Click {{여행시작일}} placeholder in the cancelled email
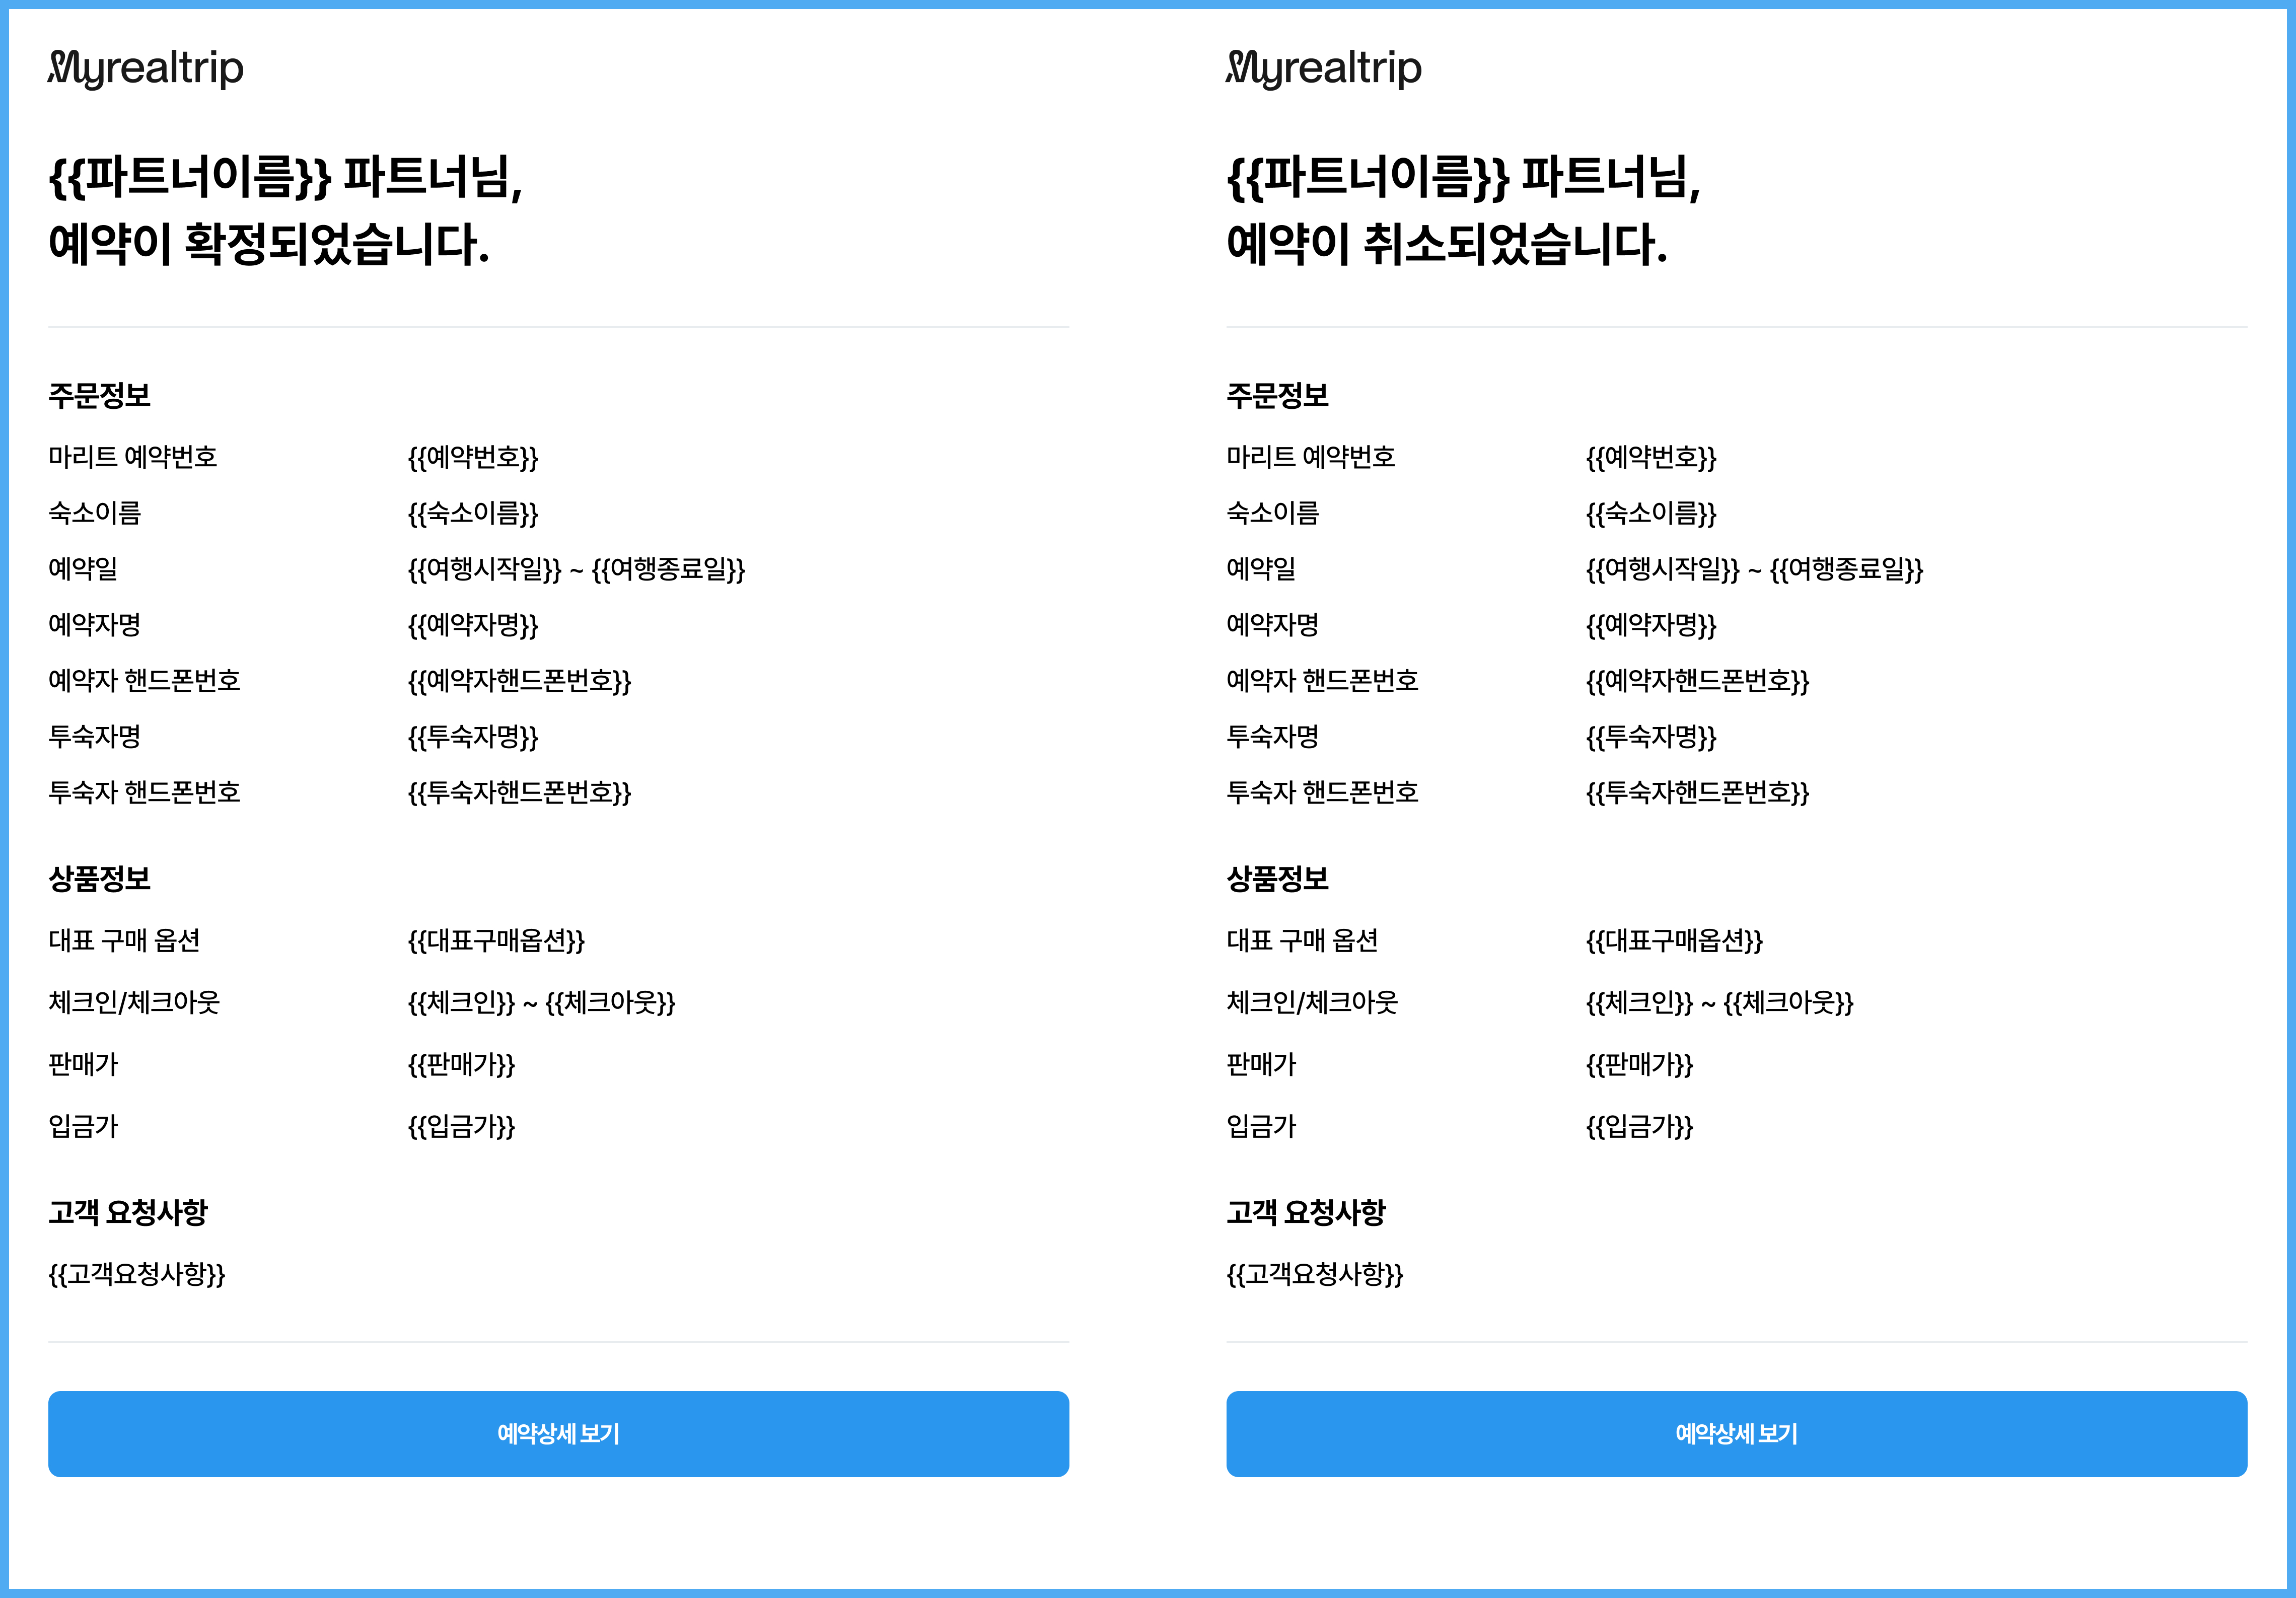 pyautogui.click(x=1662, y=570)
